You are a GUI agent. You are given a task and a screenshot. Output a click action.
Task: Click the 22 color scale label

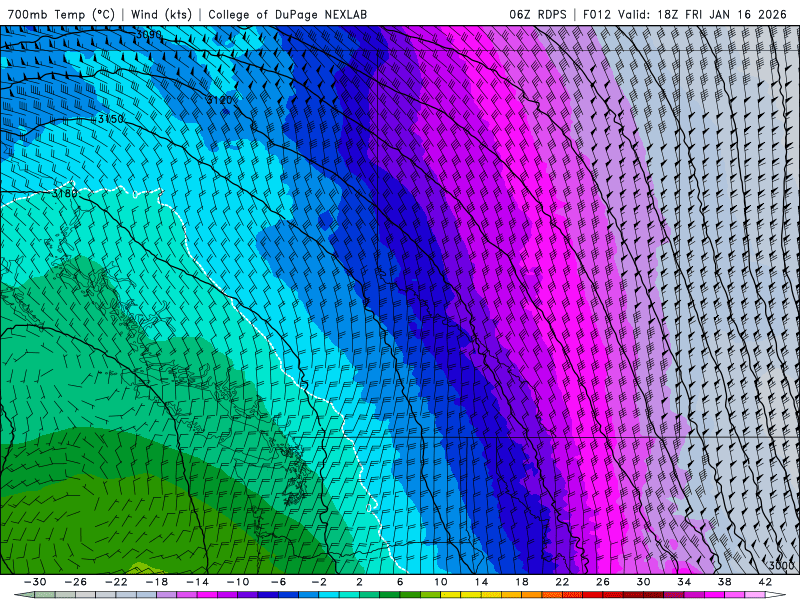pyautogui.click(x=562, y=582)
